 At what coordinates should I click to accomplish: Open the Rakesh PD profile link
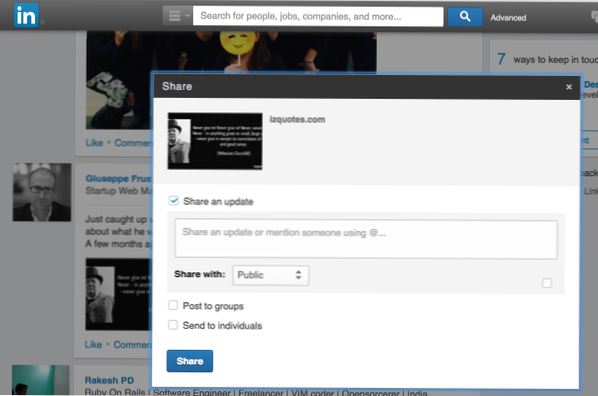[x=109, y=380]
